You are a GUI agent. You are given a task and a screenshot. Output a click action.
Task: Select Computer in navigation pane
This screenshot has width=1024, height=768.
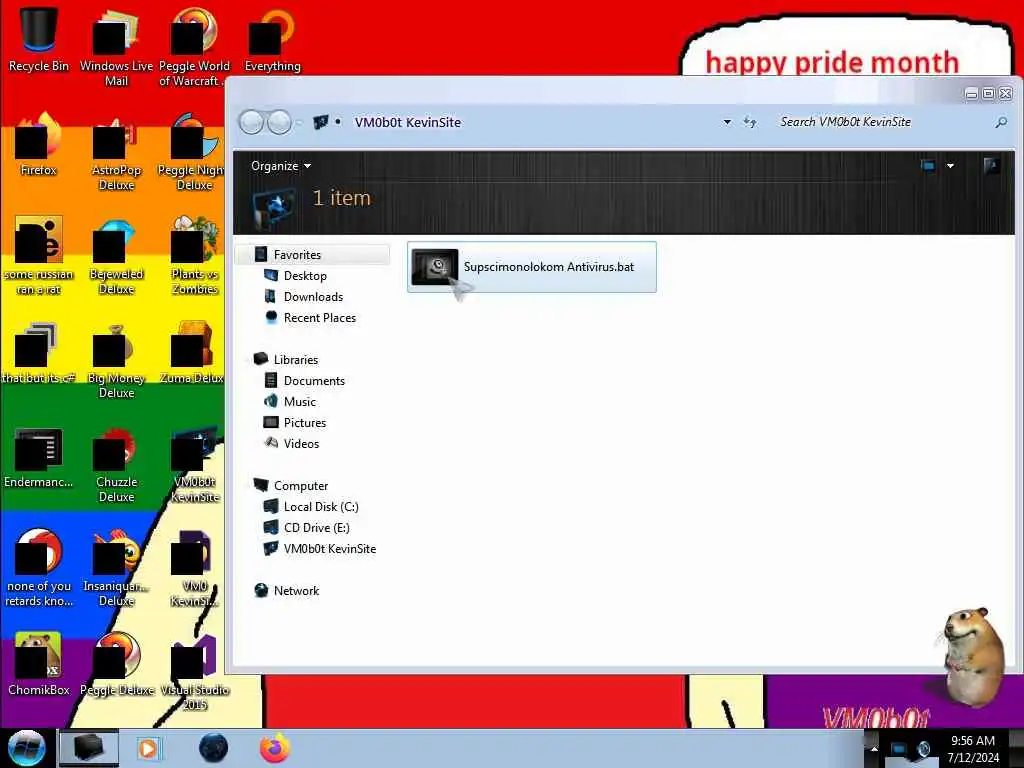tap(300, 486)
